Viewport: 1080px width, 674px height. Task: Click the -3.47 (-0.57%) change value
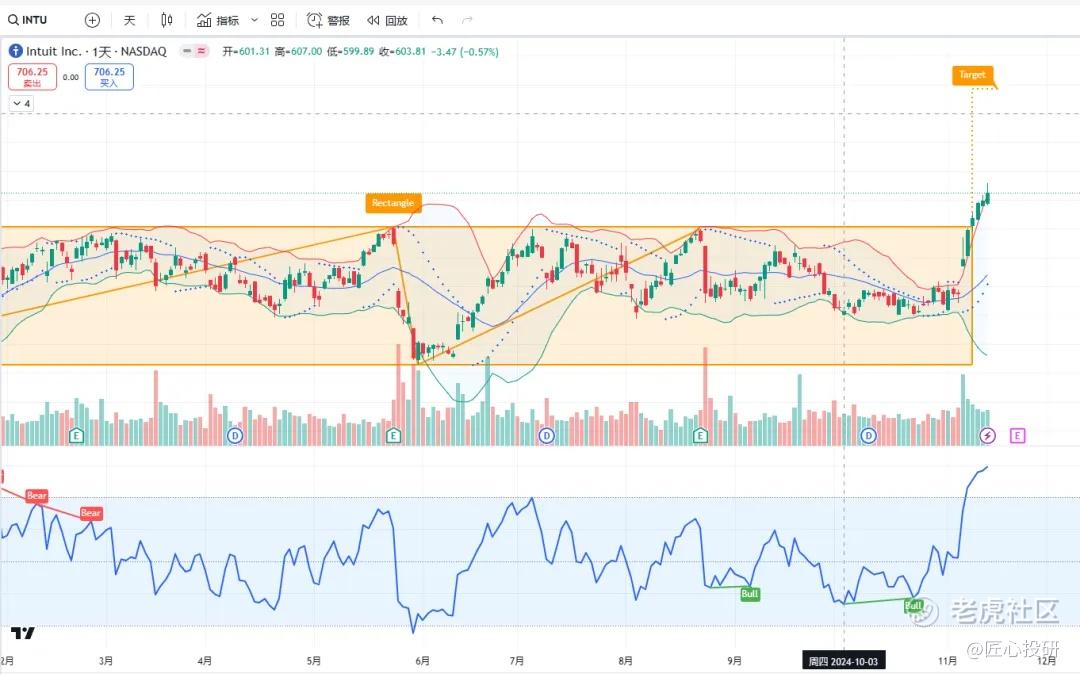(x=465, y=52)
